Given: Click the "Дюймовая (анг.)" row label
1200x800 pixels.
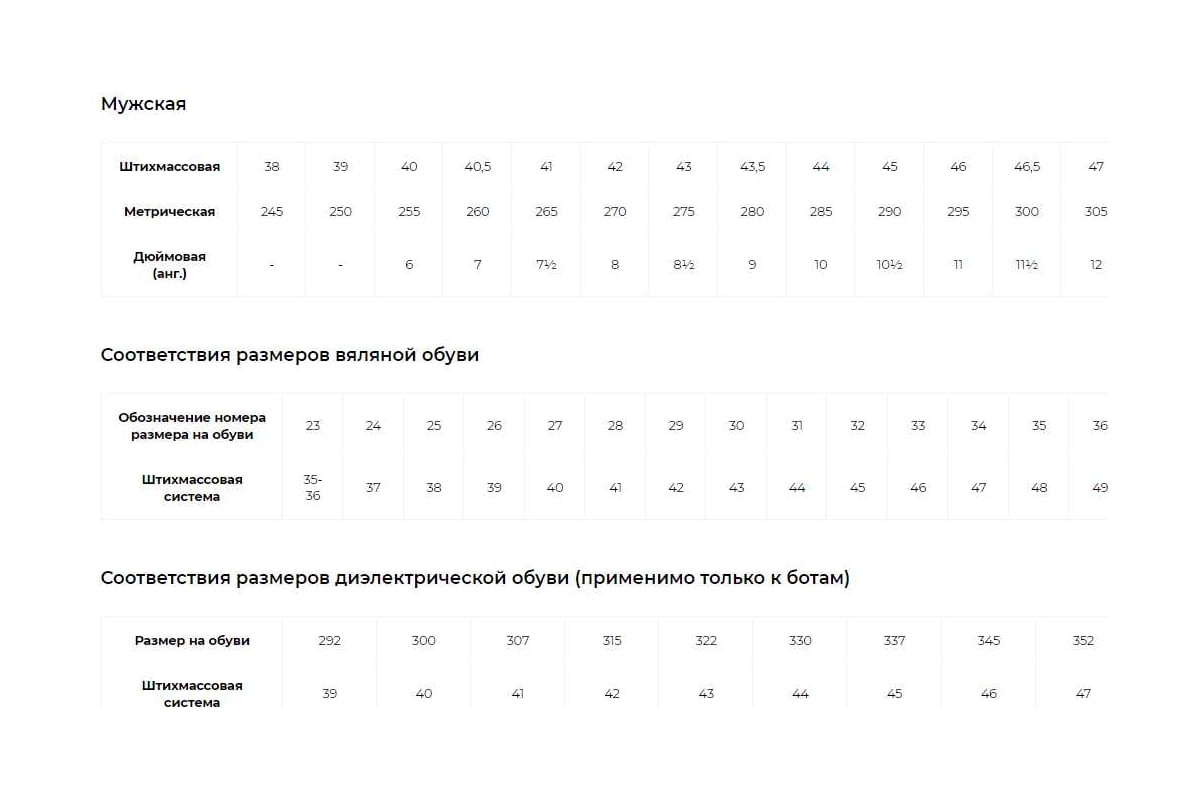Looking at the screenshot, I should pos(169,265).
